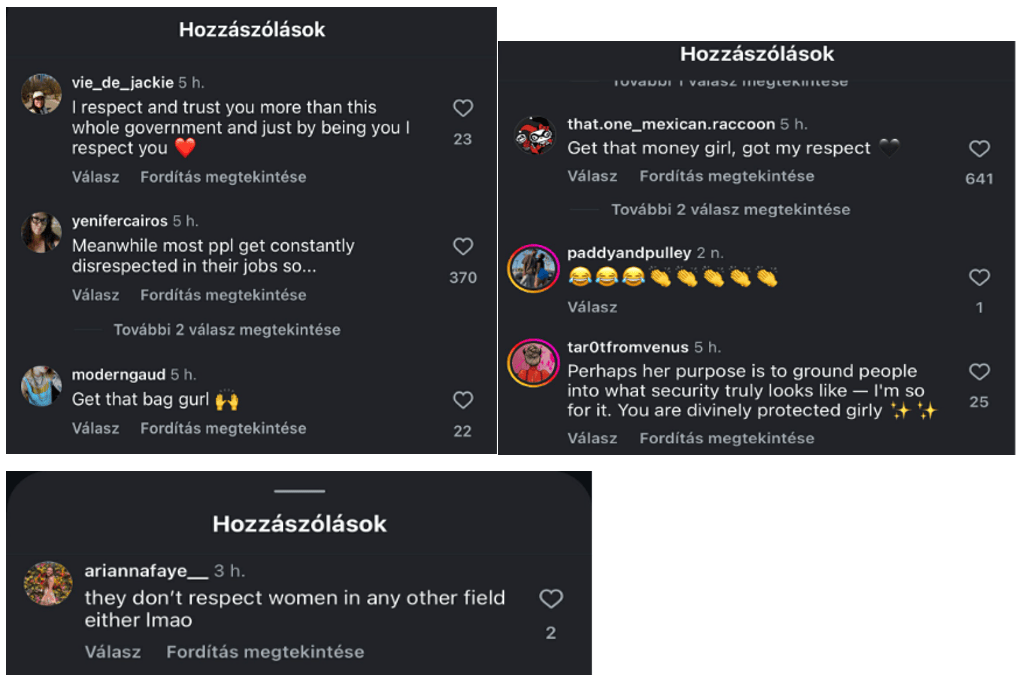Tap heart on tar0tfromvenus comment
Screen dimensions: 1020x679
click(979, 372)
